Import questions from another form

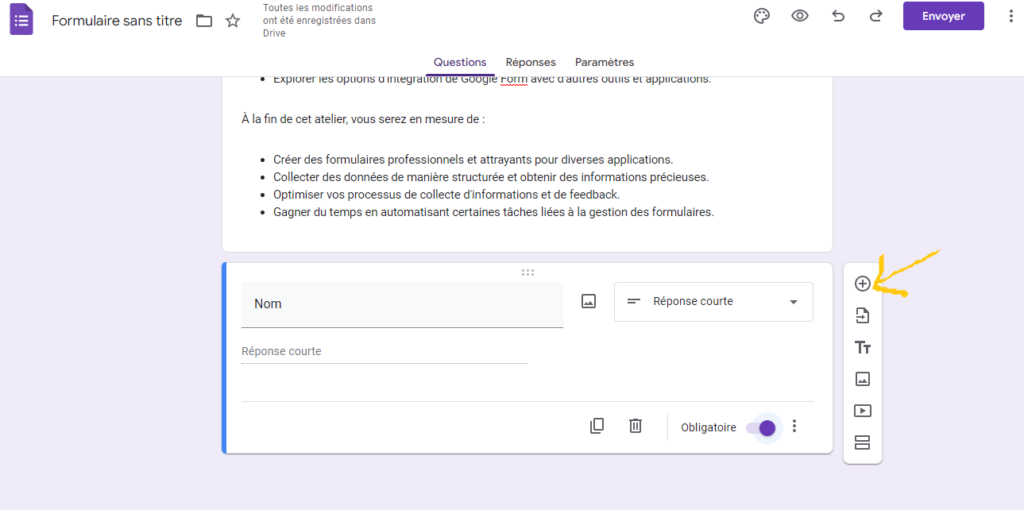point(862,316)
